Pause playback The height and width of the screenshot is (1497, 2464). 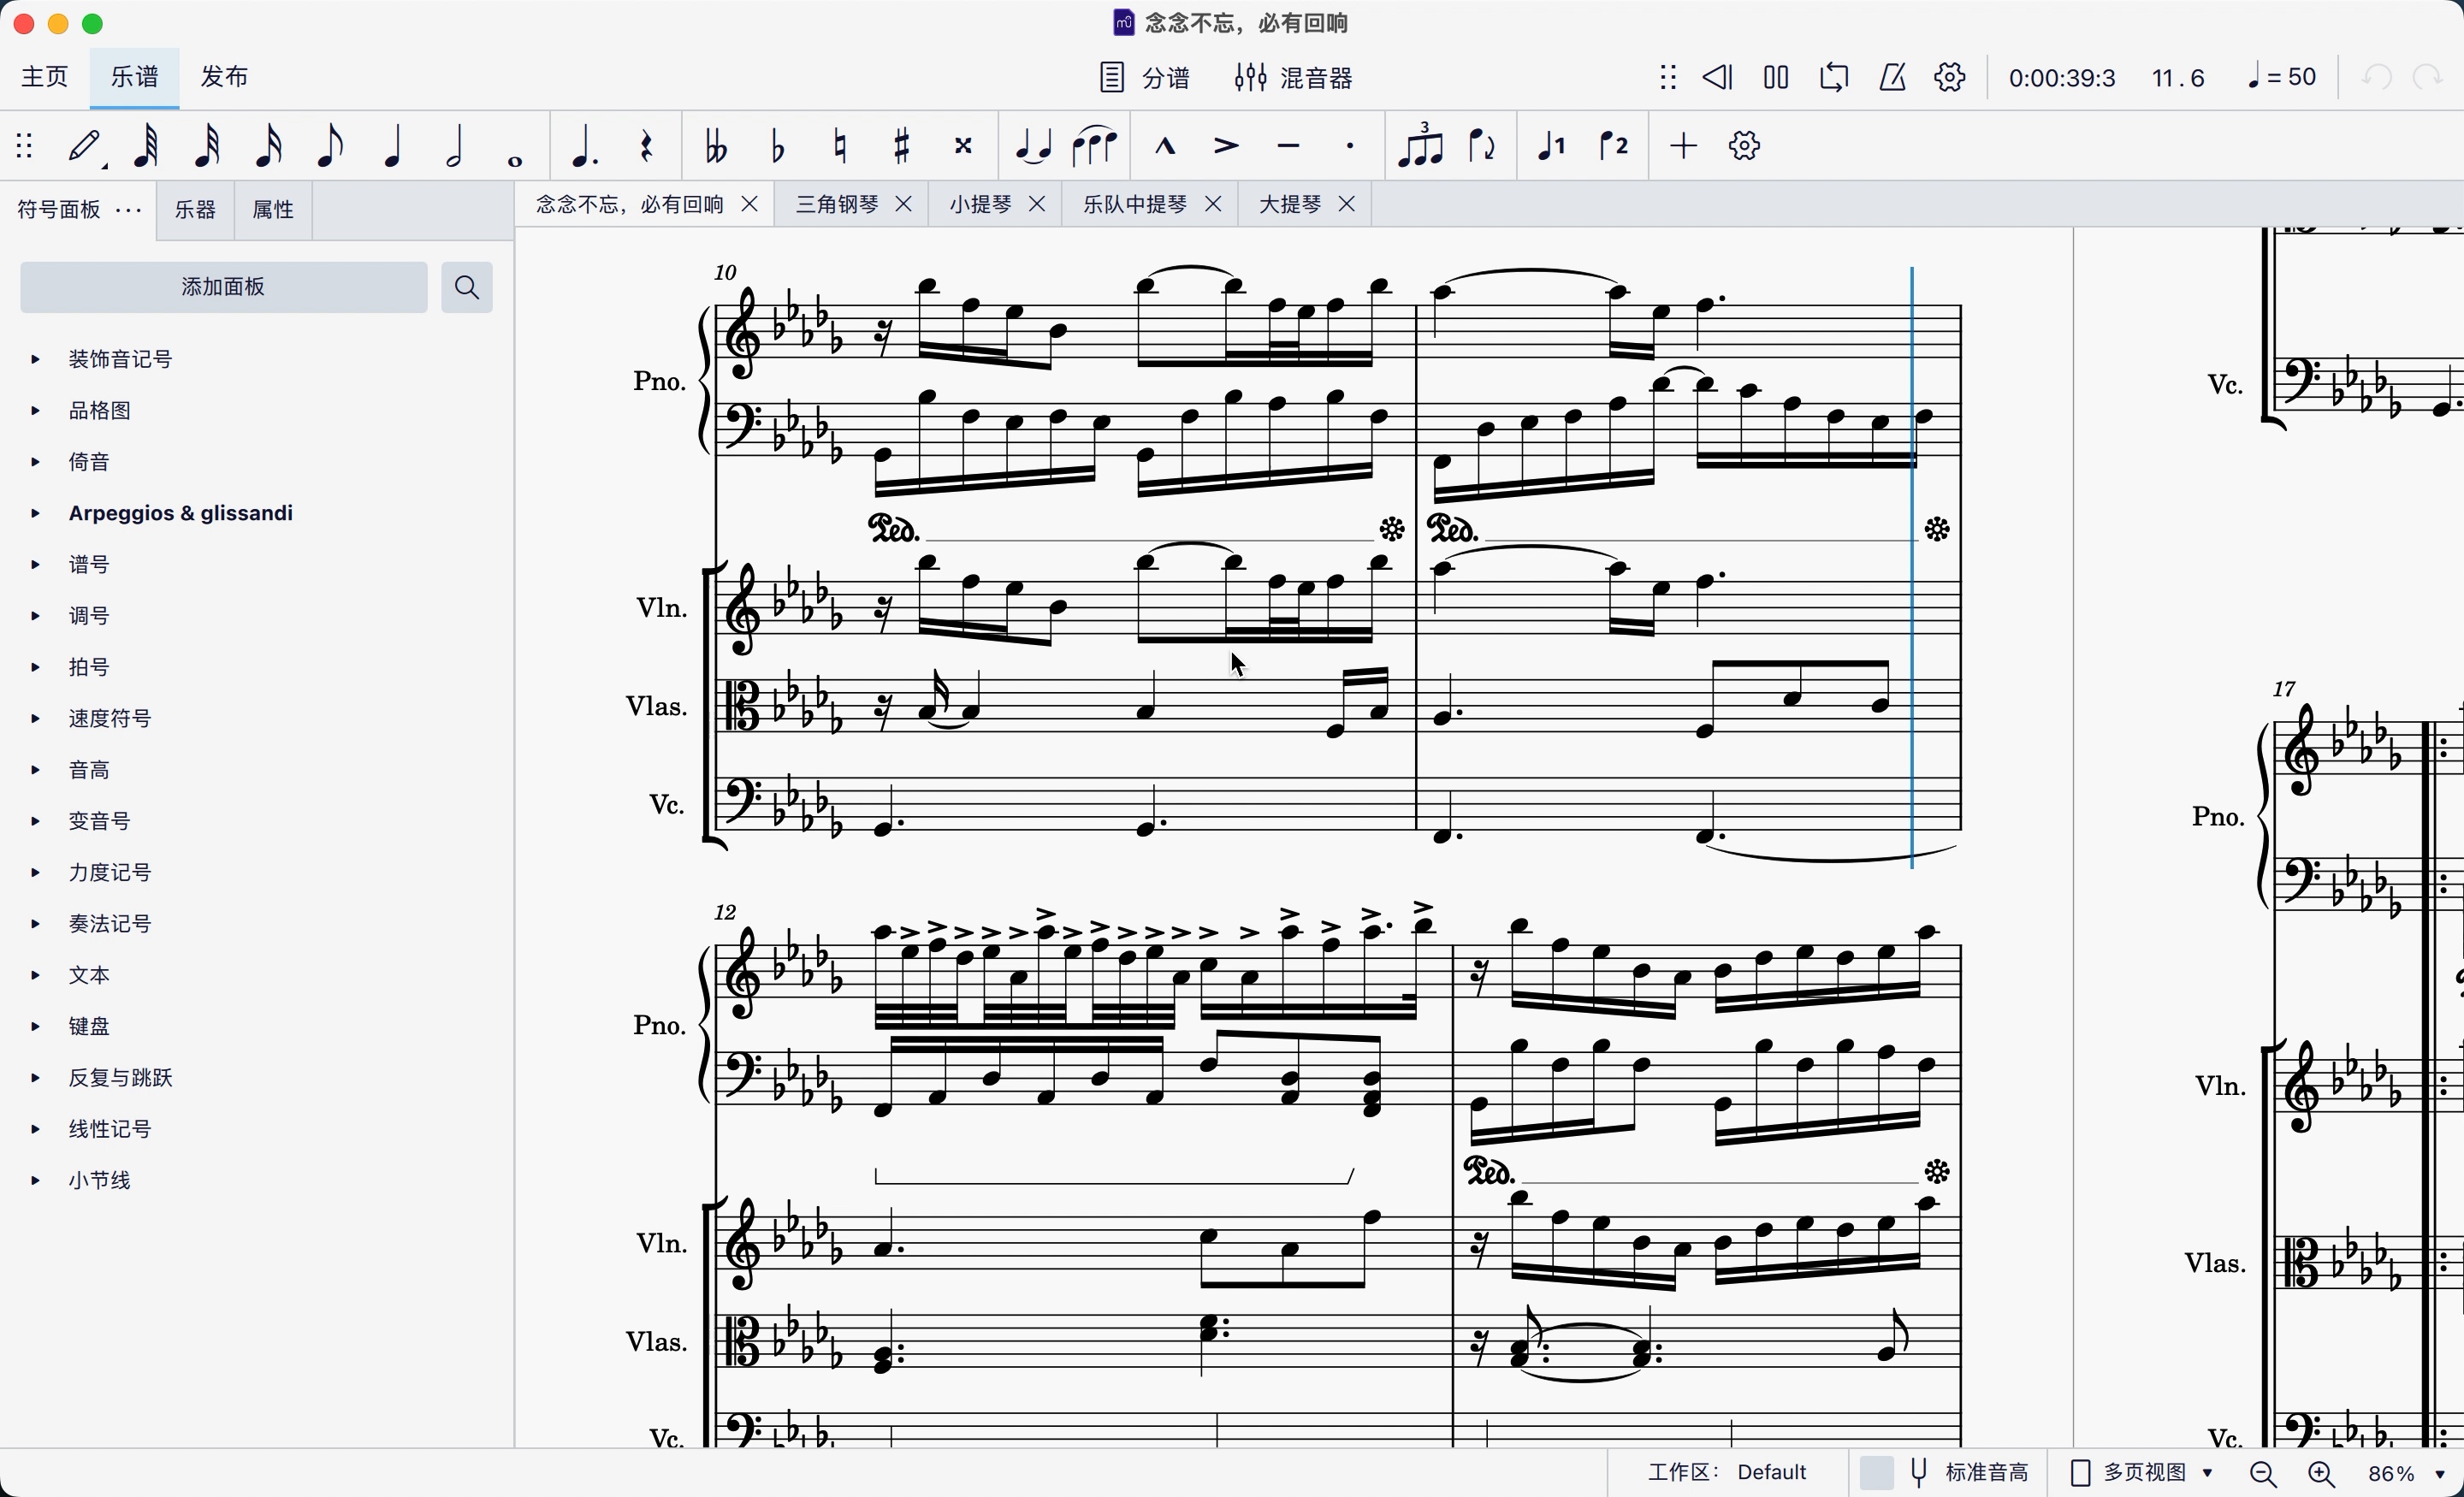click(x=1776, y=77)
